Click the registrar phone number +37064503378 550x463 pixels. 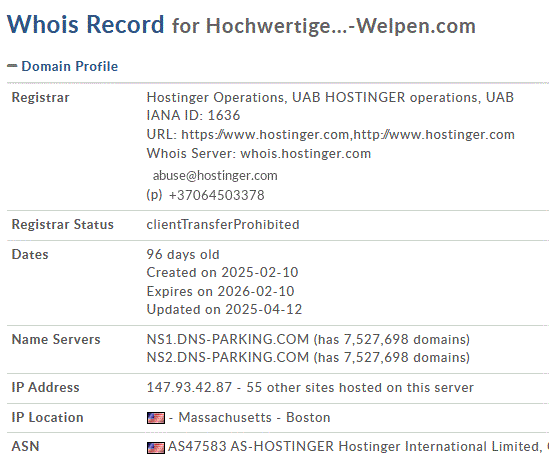[216, 195]
